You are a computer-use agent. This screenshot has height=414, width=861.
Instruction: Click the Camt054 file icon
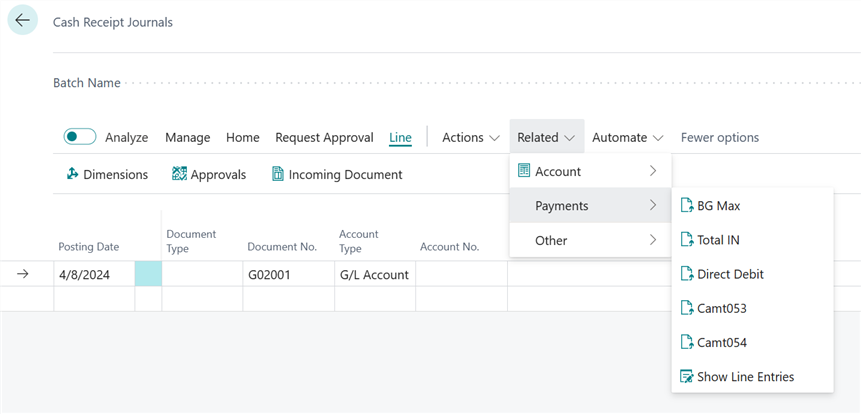click(687, 342)
